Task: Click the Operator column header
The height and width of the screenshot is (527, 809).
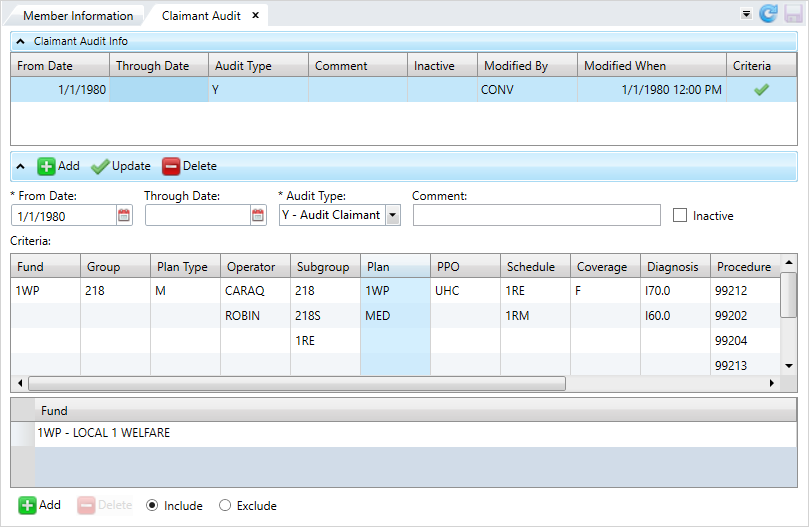Action: [x=255, y=267]
